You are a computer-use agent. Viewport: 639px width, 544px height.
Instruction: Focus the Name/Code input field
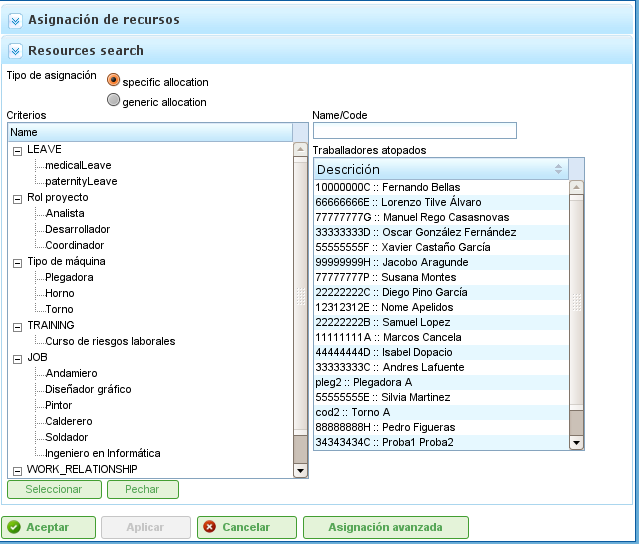pyautogui.click(x=414, y=131)
